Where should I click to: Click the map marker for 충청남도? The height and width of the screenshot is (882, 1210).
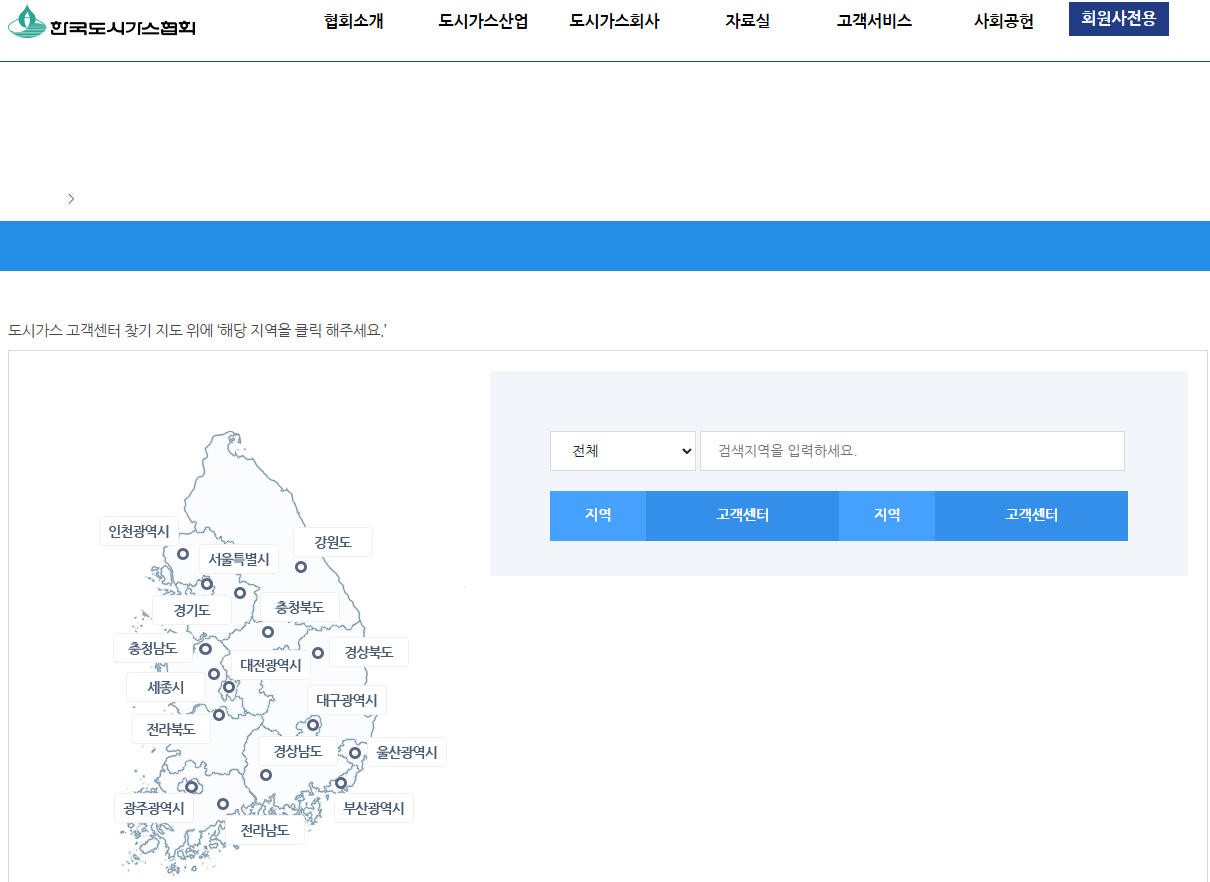click(205, 649)
